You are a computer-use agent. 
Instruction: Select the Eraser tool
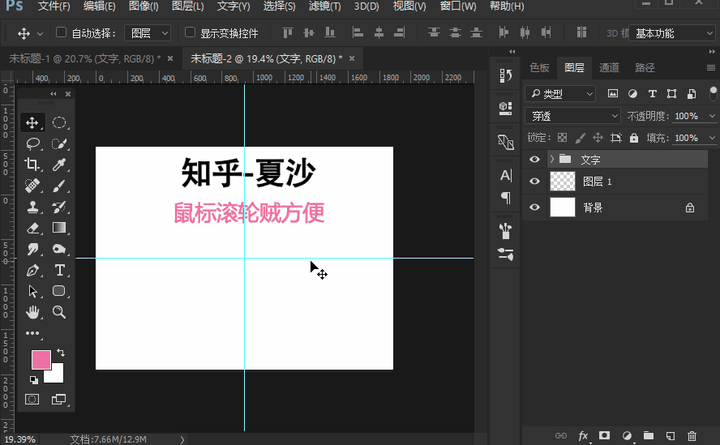point(32,228)
